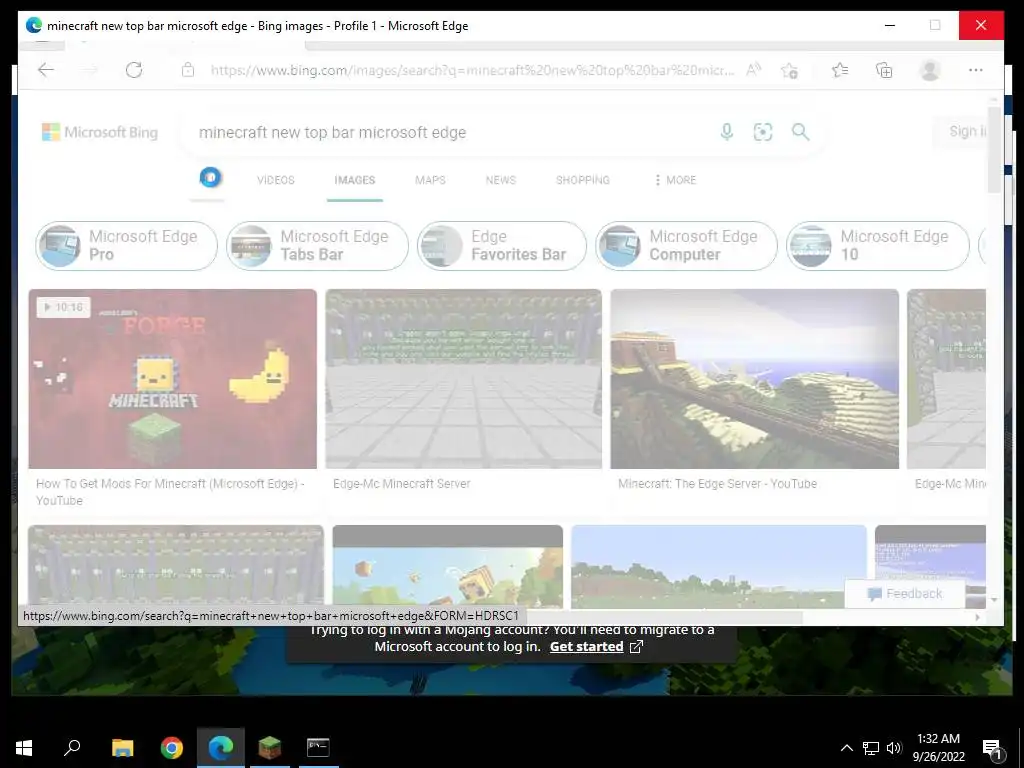Select Microsoft Edge 10 chip
The width and height of the screenshot is (1024, 768).
(878, 246)
